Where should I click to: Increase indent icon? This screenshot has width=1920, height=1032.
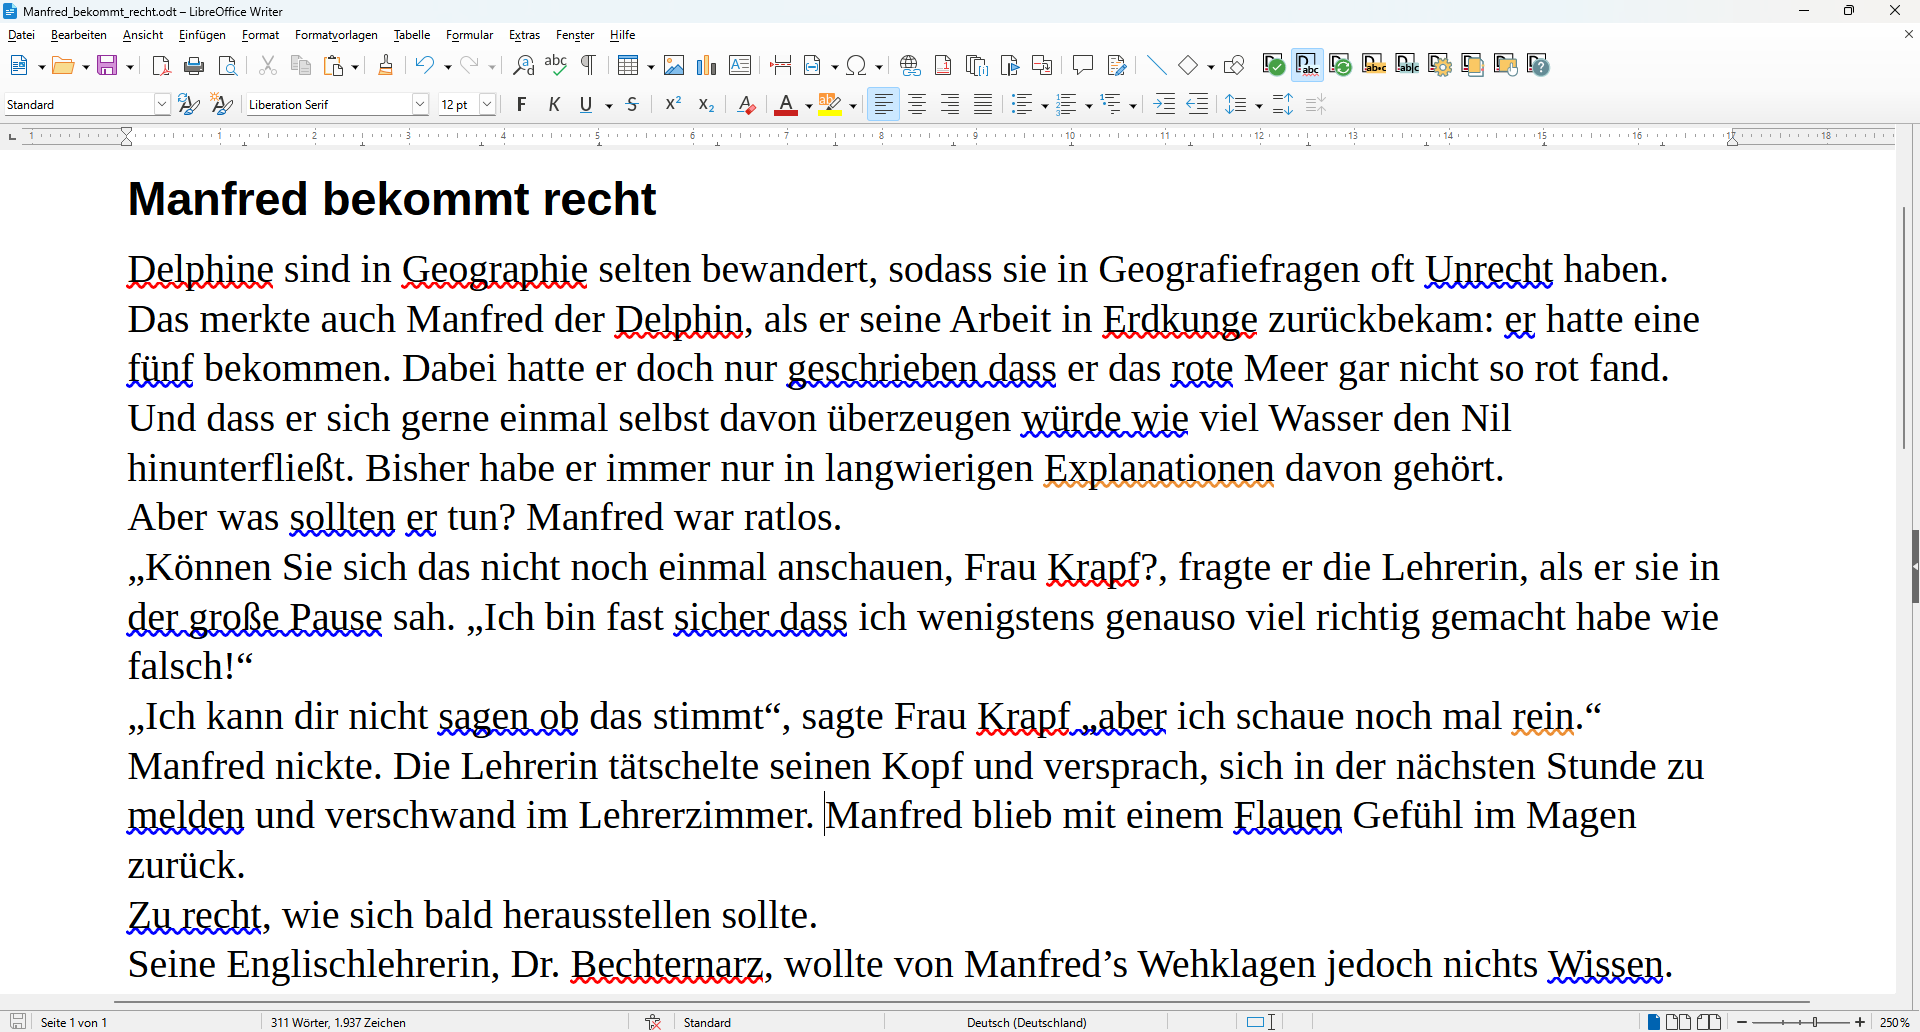1164,104
